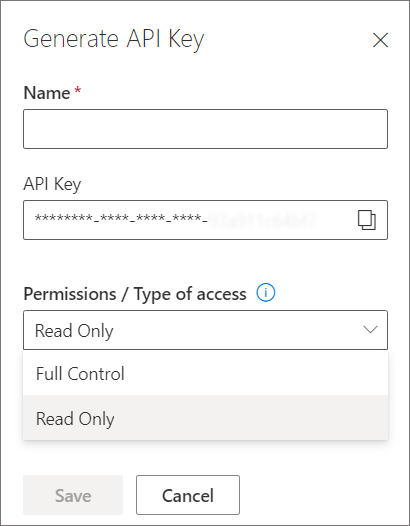Click inside the API Key field
This screenshot has height=526, width=410.
tap(205, 220)
